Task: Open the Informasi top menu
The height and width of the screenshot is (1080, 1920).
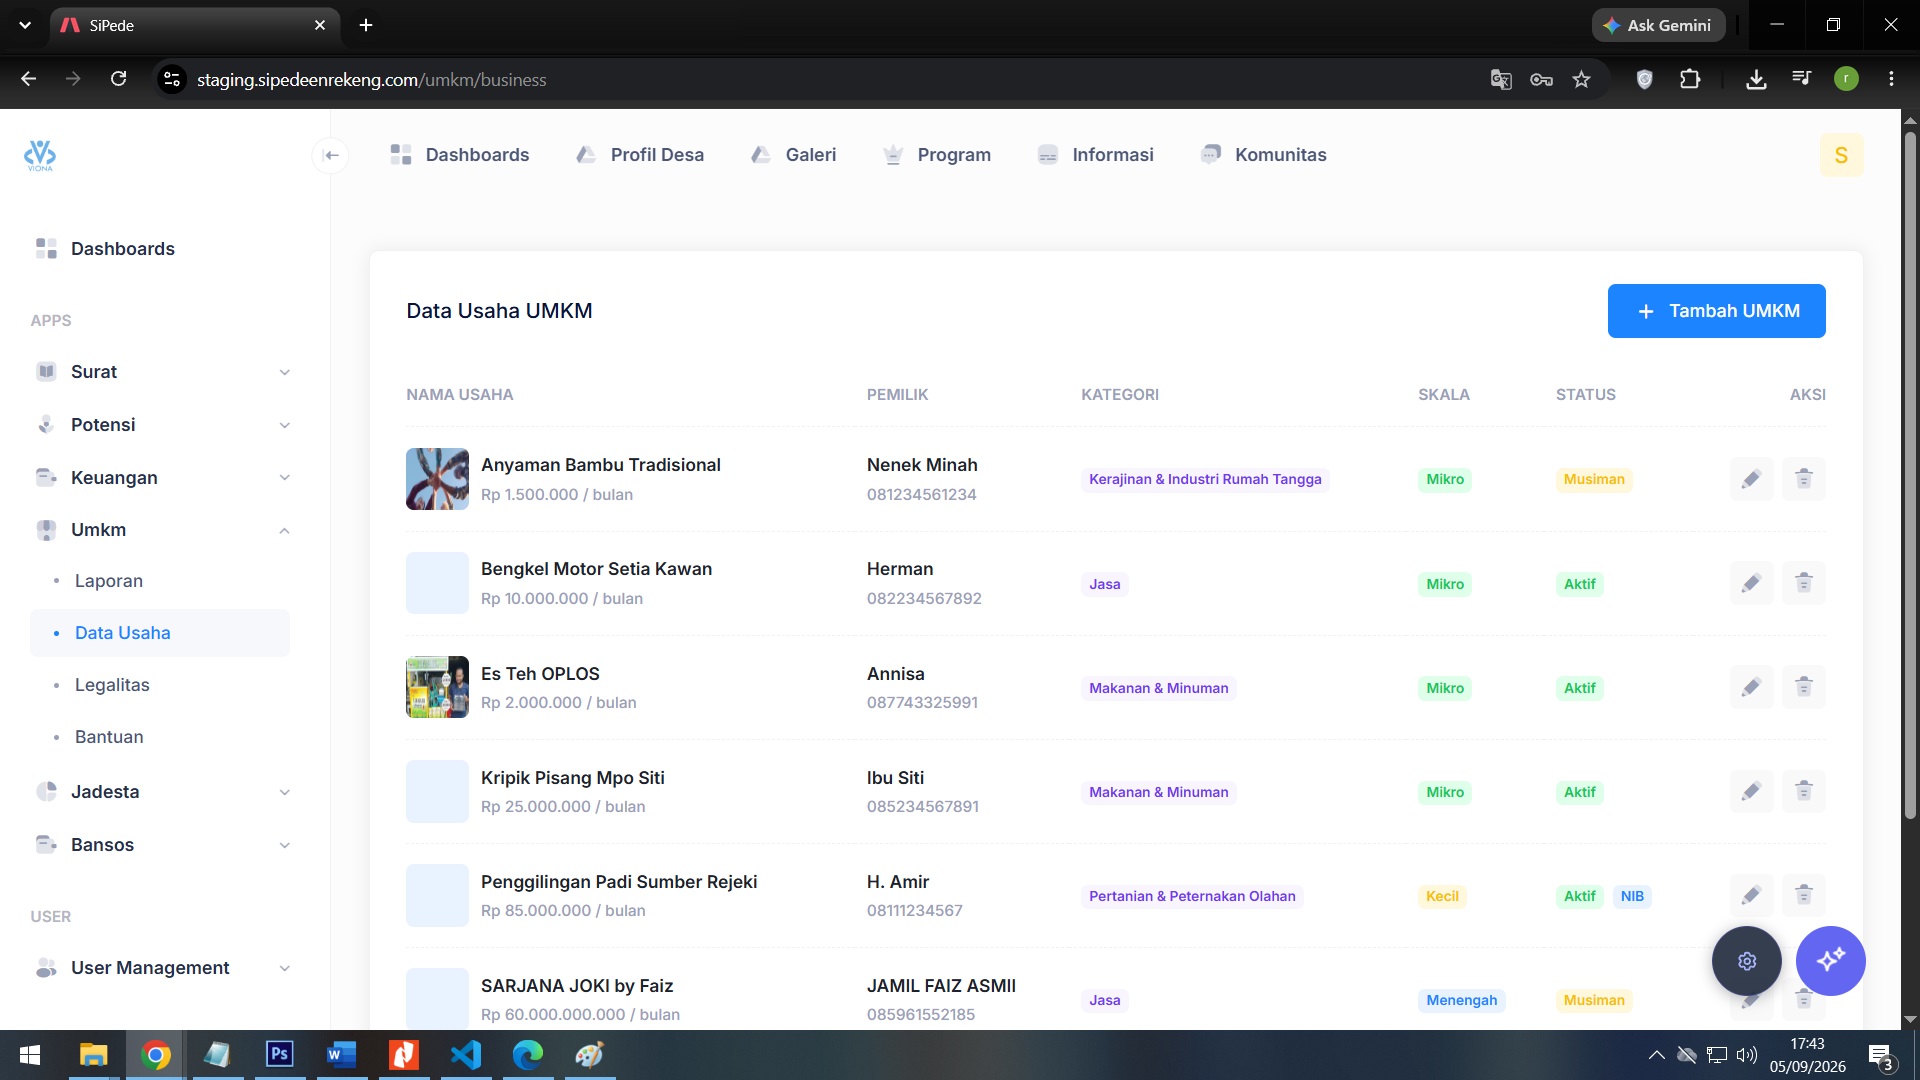Action: [x=1096, y=155]
